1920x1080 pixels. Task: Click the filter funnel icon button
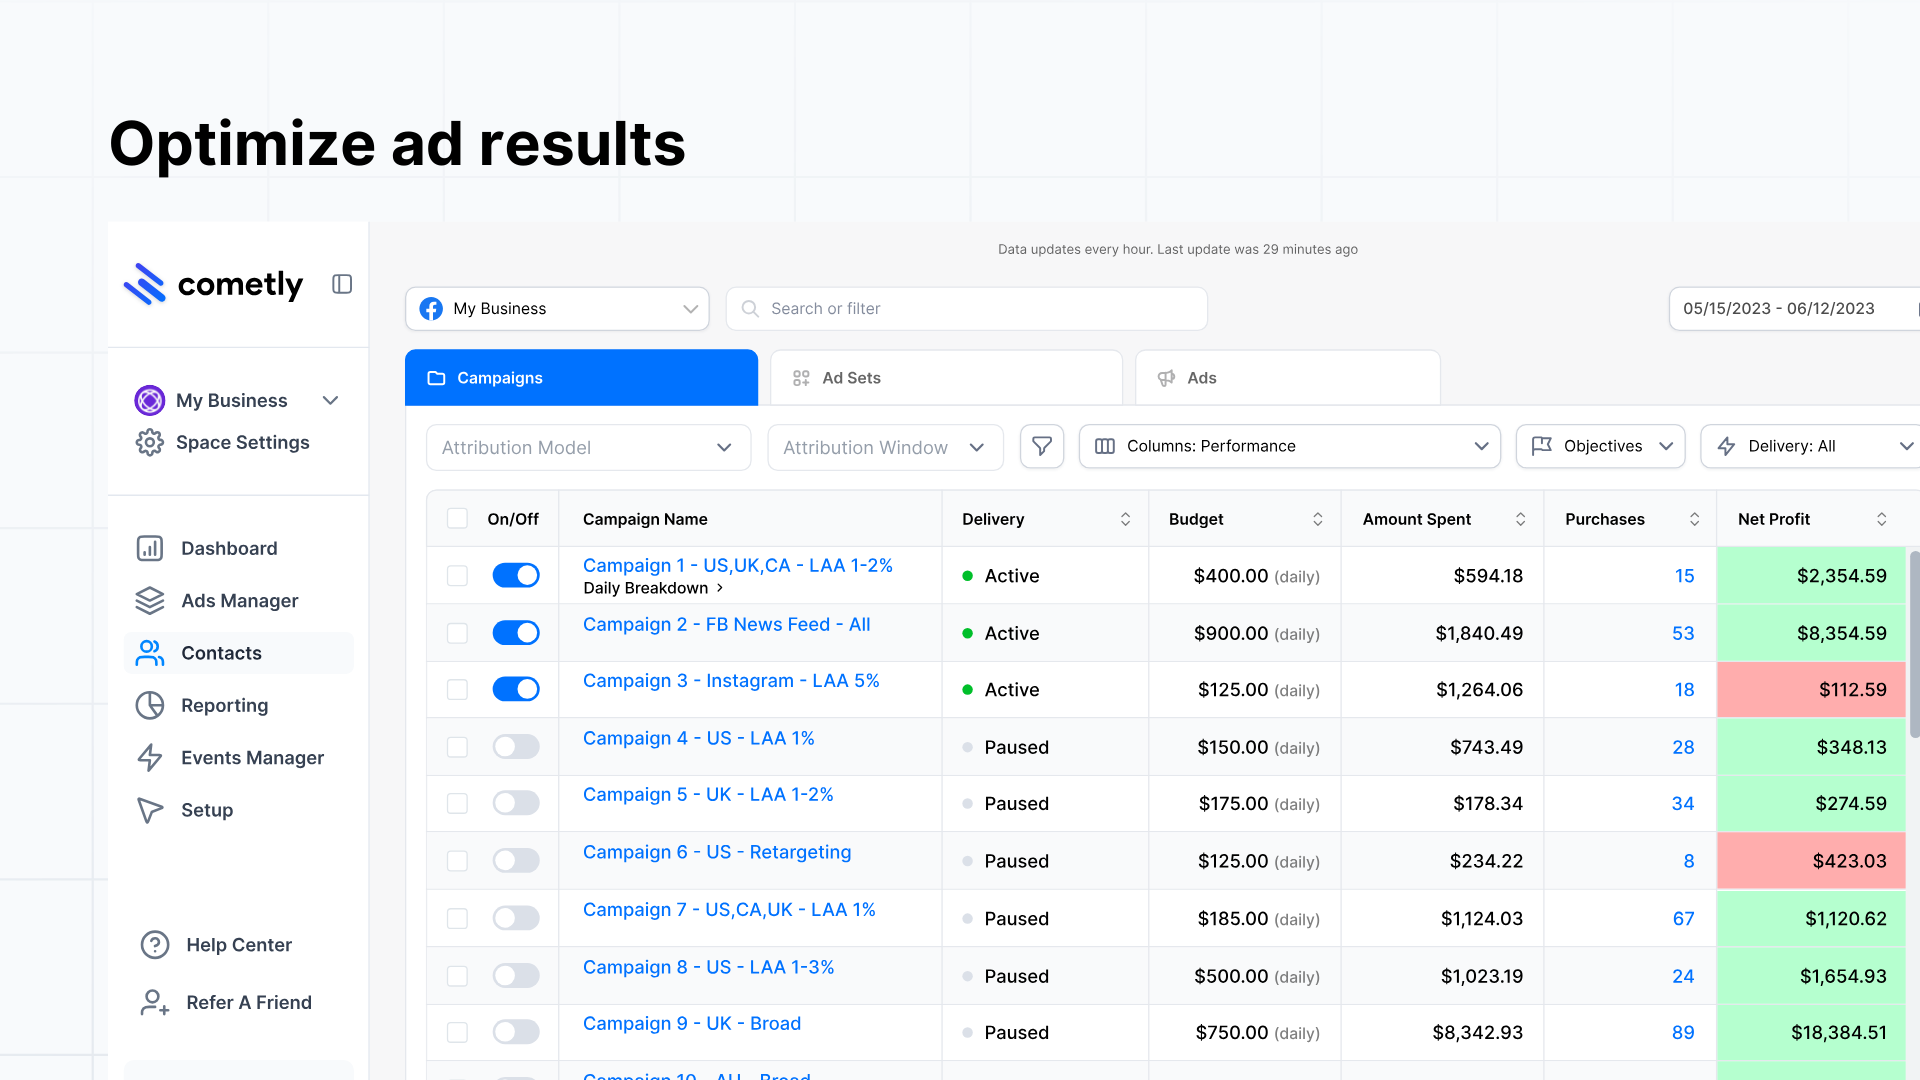click(x=1042, y=446)
